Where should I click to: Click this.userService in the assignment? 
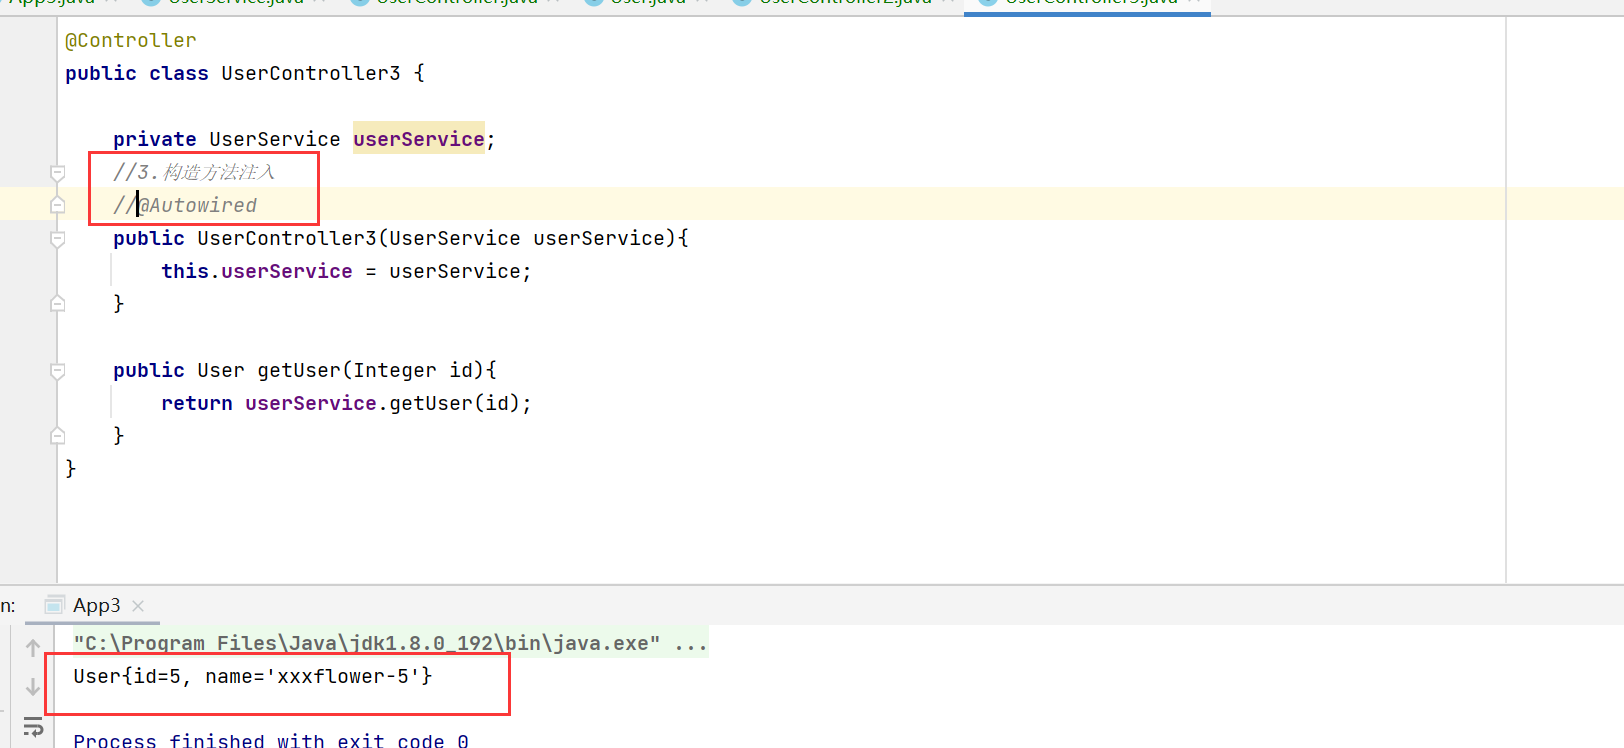pyautogui.click(x=257, y=271)
